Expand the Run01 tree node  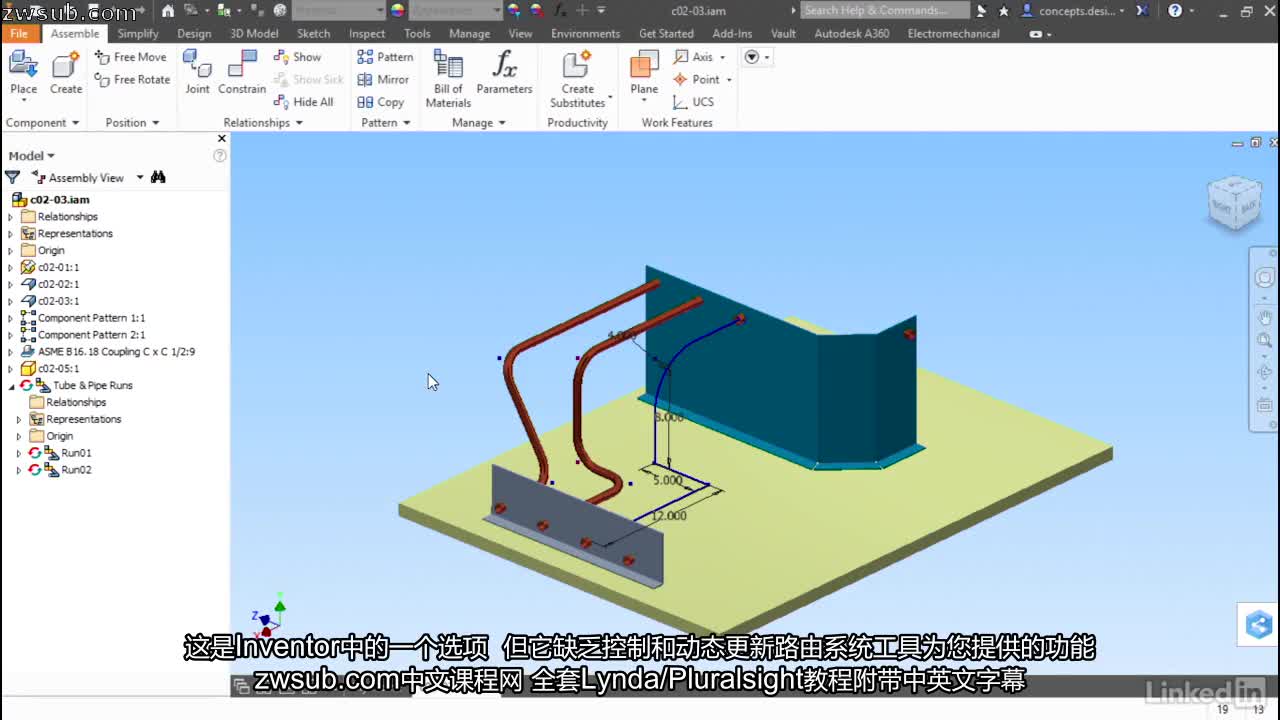point(17,452)
